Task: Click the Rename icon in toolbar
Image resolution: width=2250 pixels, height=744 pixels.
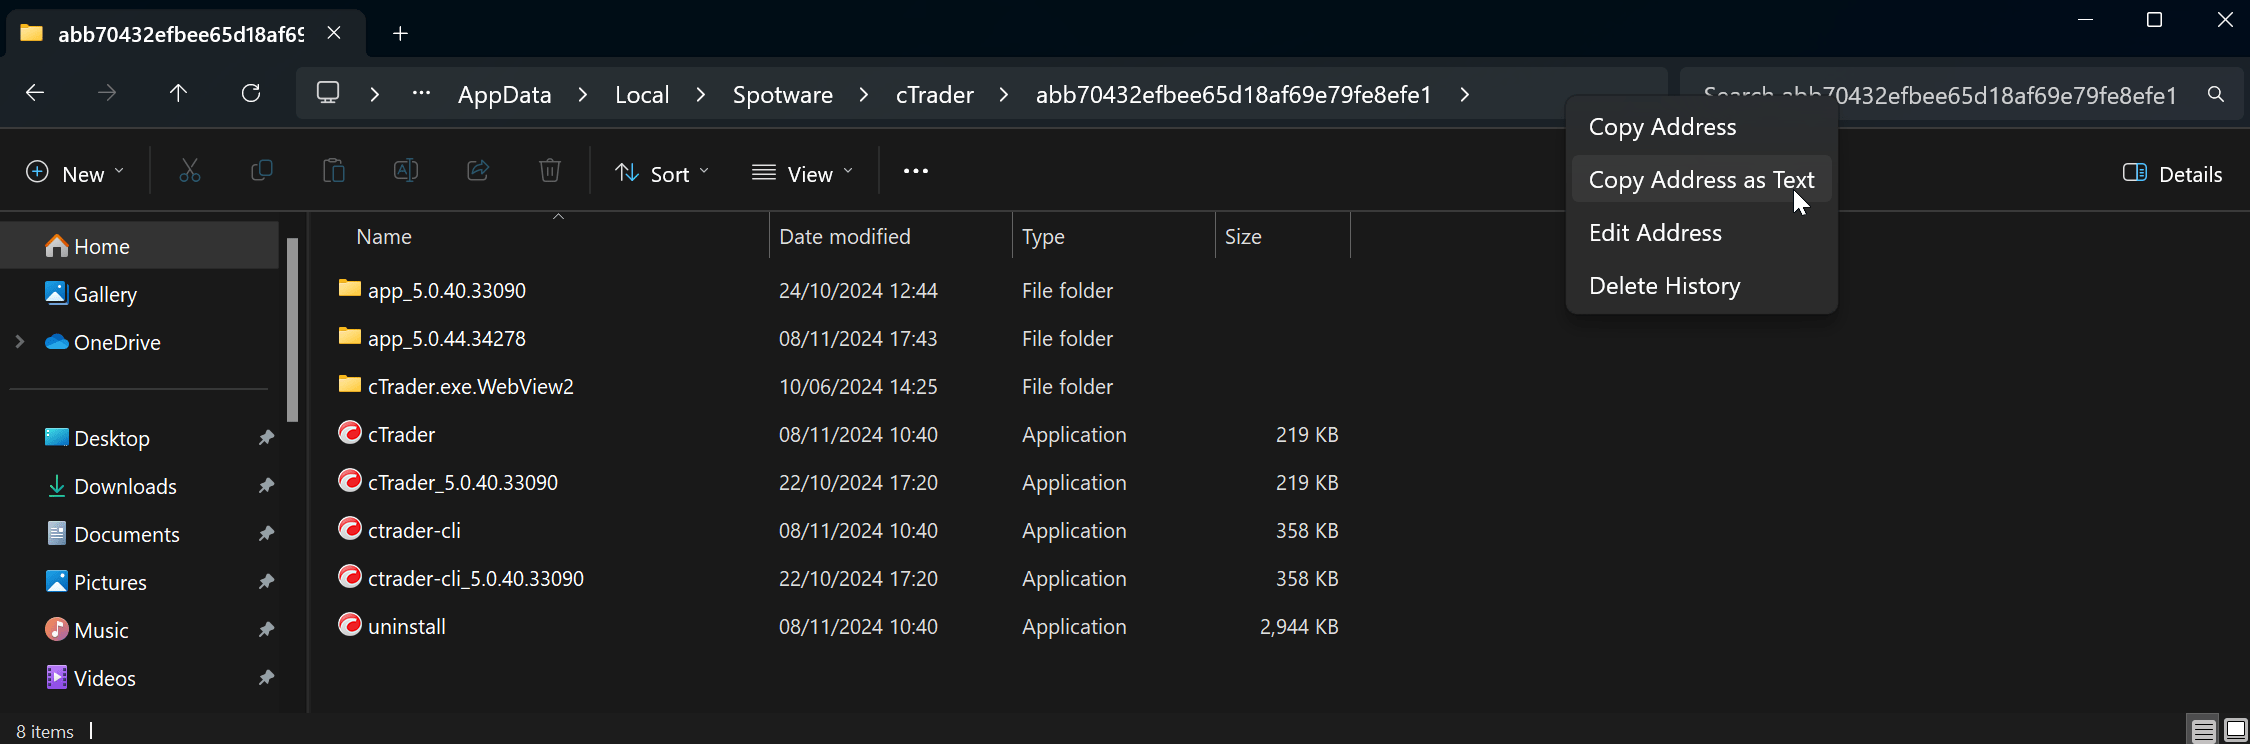Action: pos(406,172)
